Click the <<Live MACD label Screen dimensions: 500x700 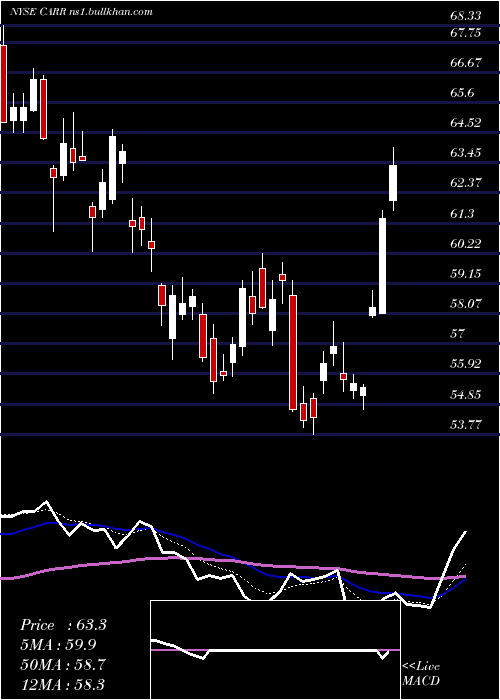coord(421,673)
